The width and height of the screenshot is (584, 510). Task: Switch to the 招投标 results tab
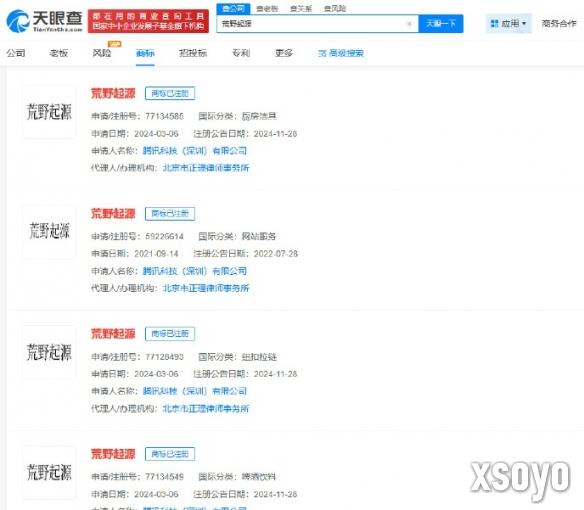pyautogui.click(x=193, y=53)
